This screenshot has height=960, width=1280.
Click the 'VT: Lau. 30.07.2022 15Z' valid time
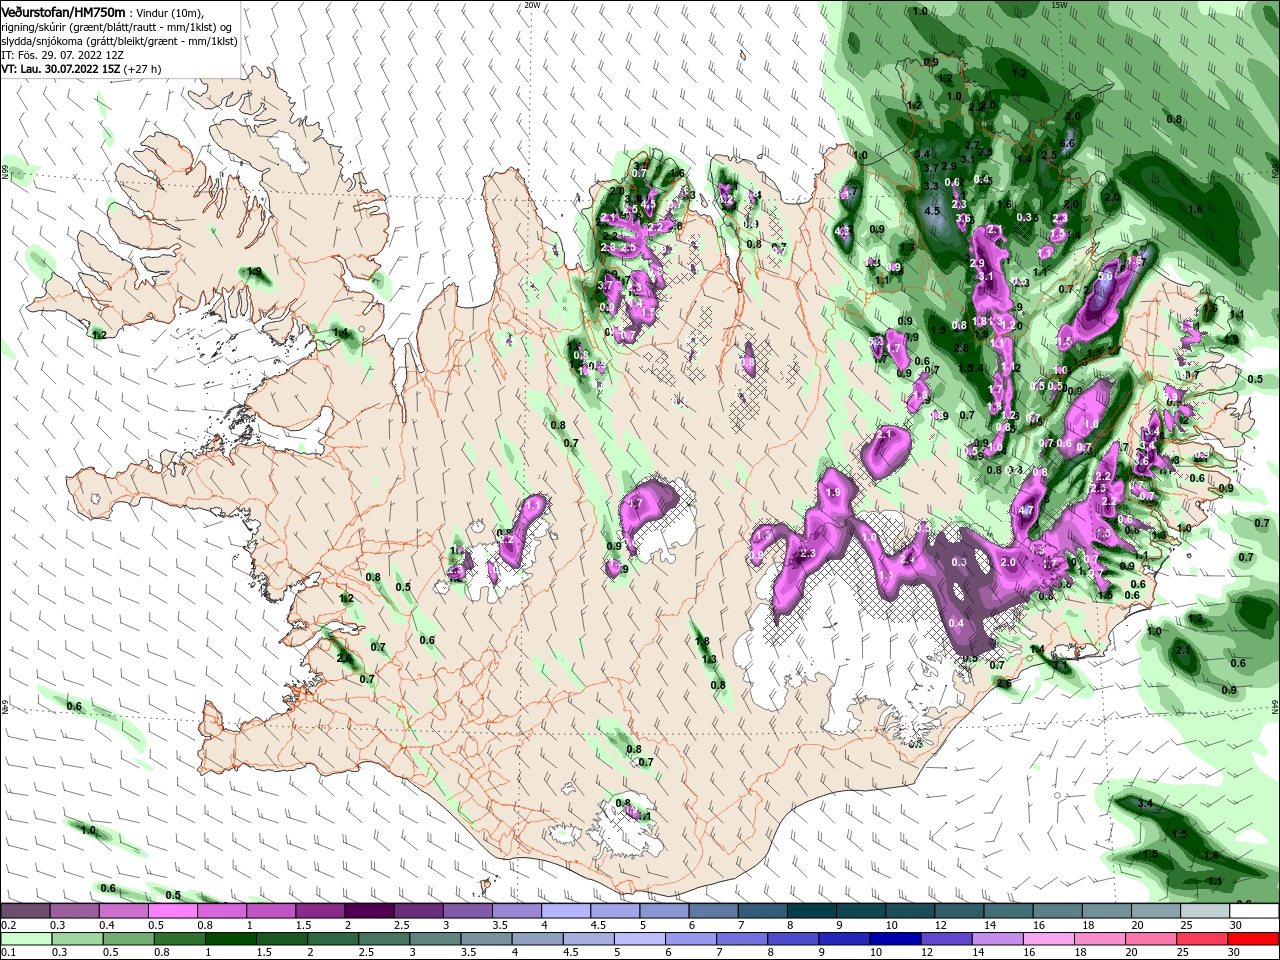click(x=60, y=70)
